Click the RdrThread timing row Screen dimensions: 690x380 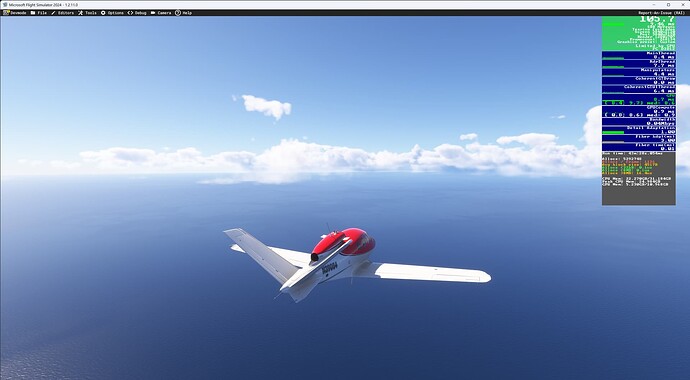coord(639,64)
